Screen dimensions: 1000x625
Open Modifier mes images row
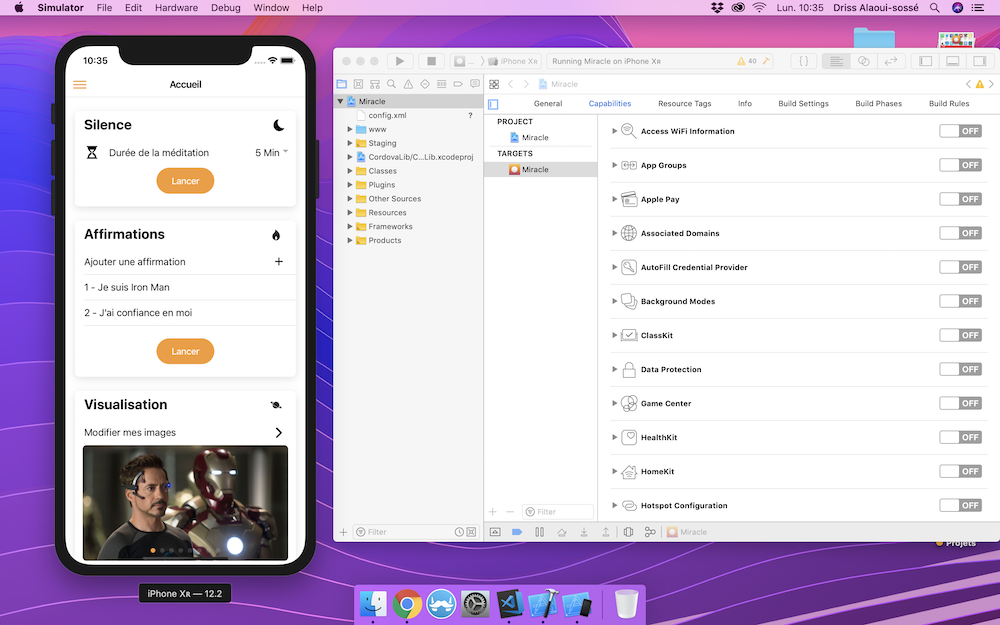(186, 432)
